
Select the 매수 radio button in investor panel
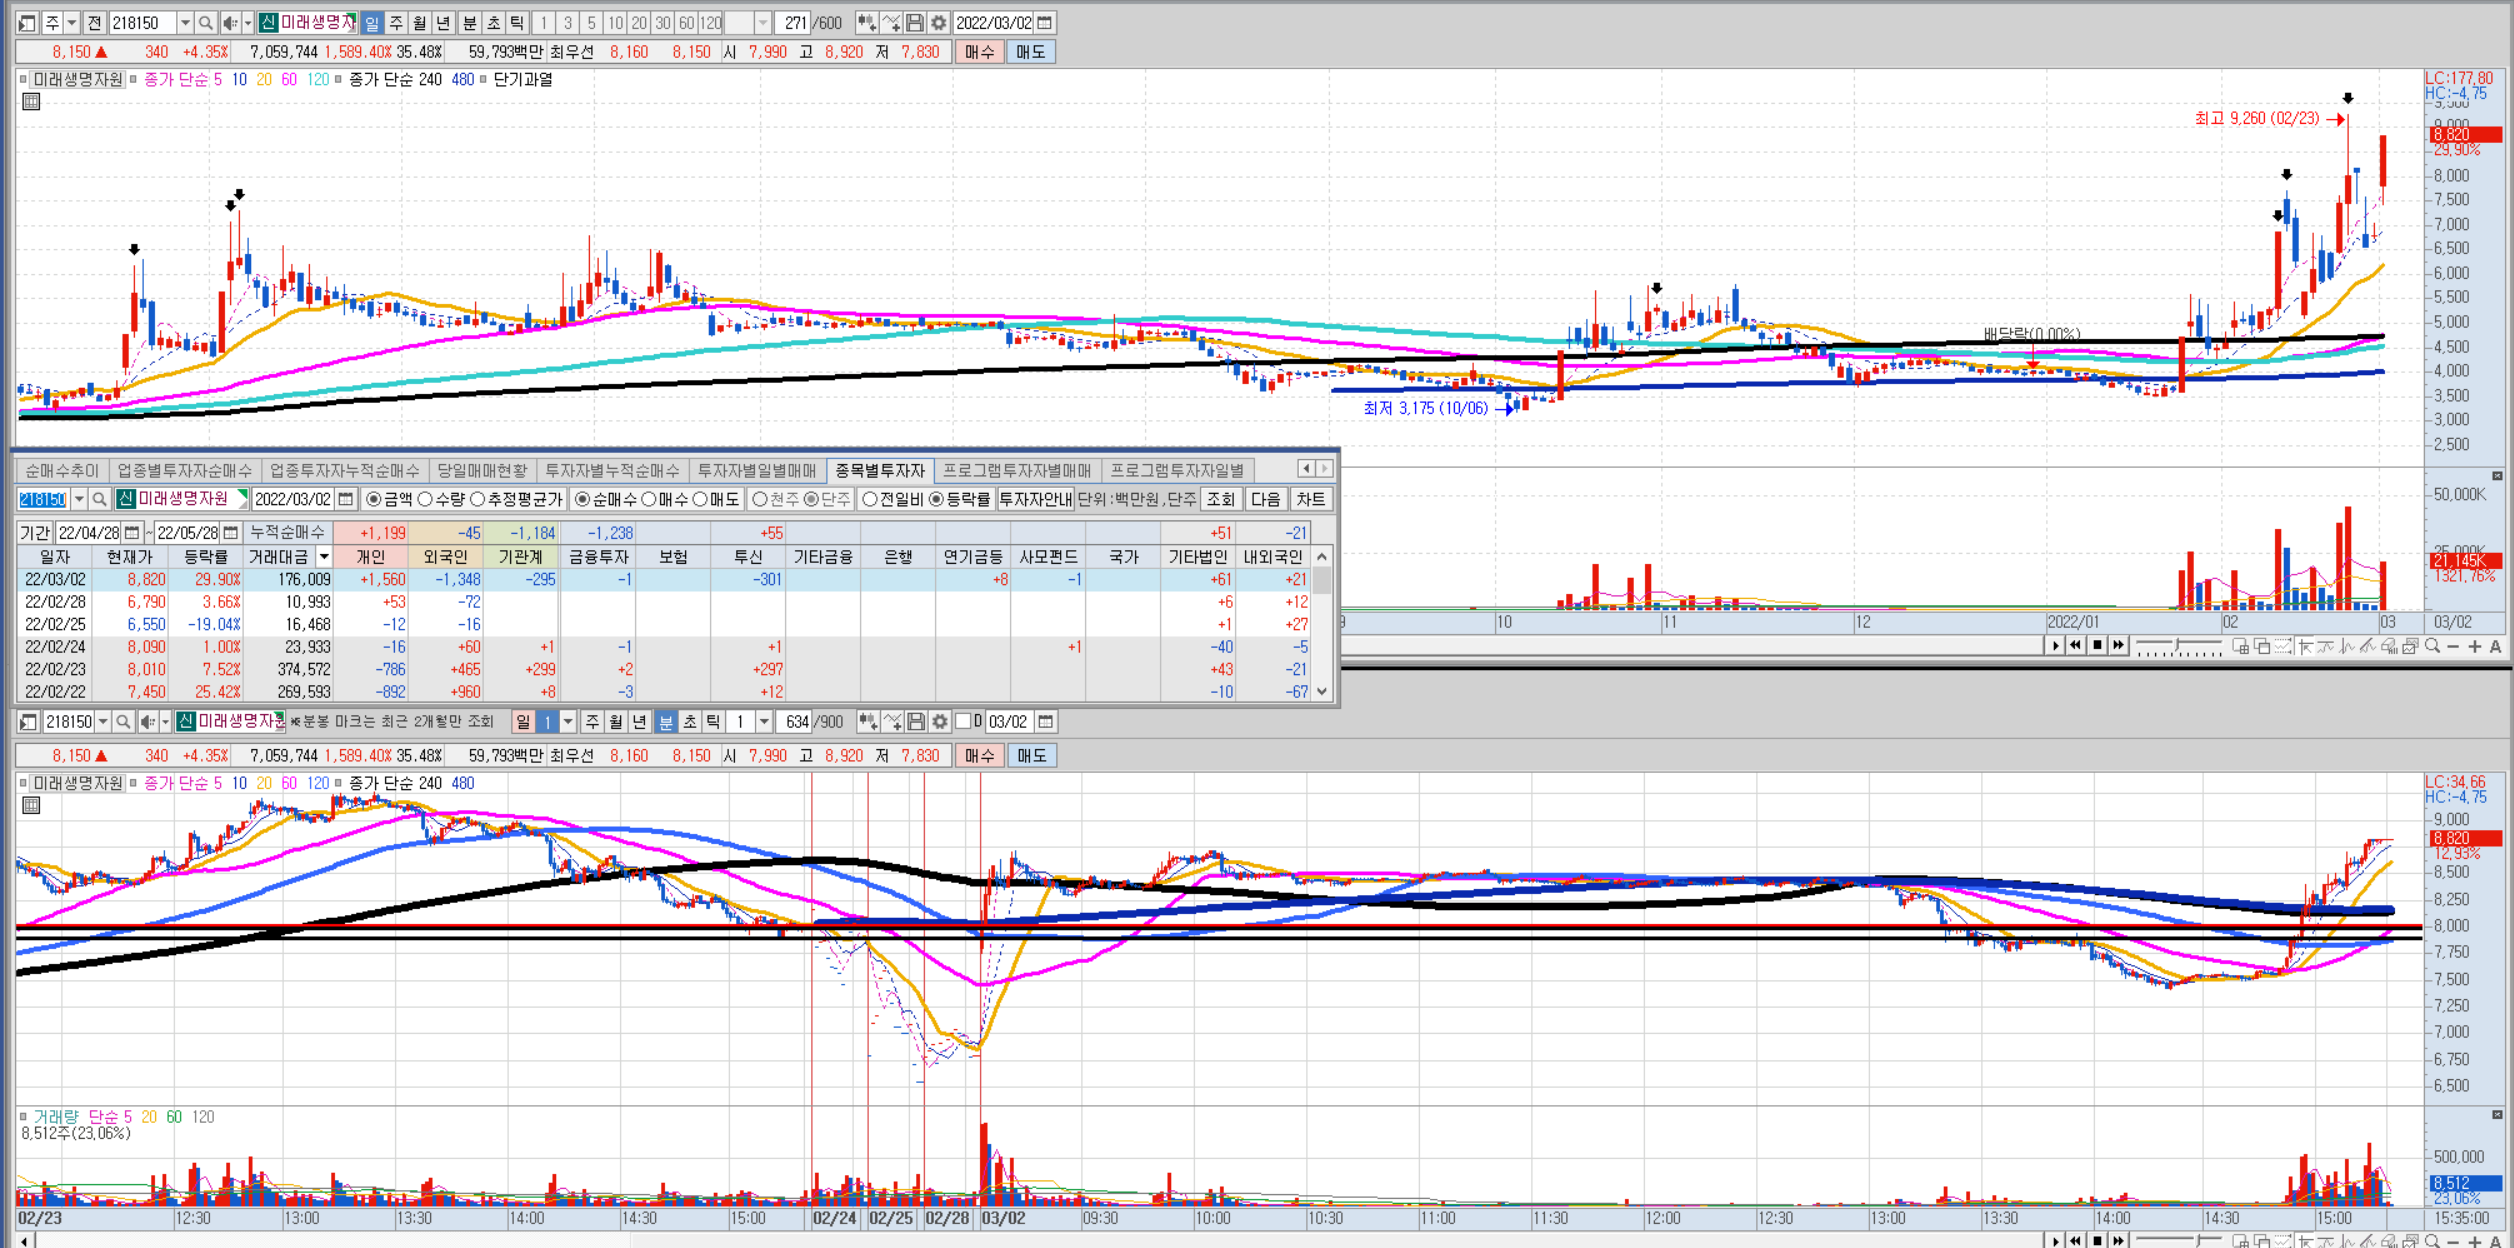648,499
